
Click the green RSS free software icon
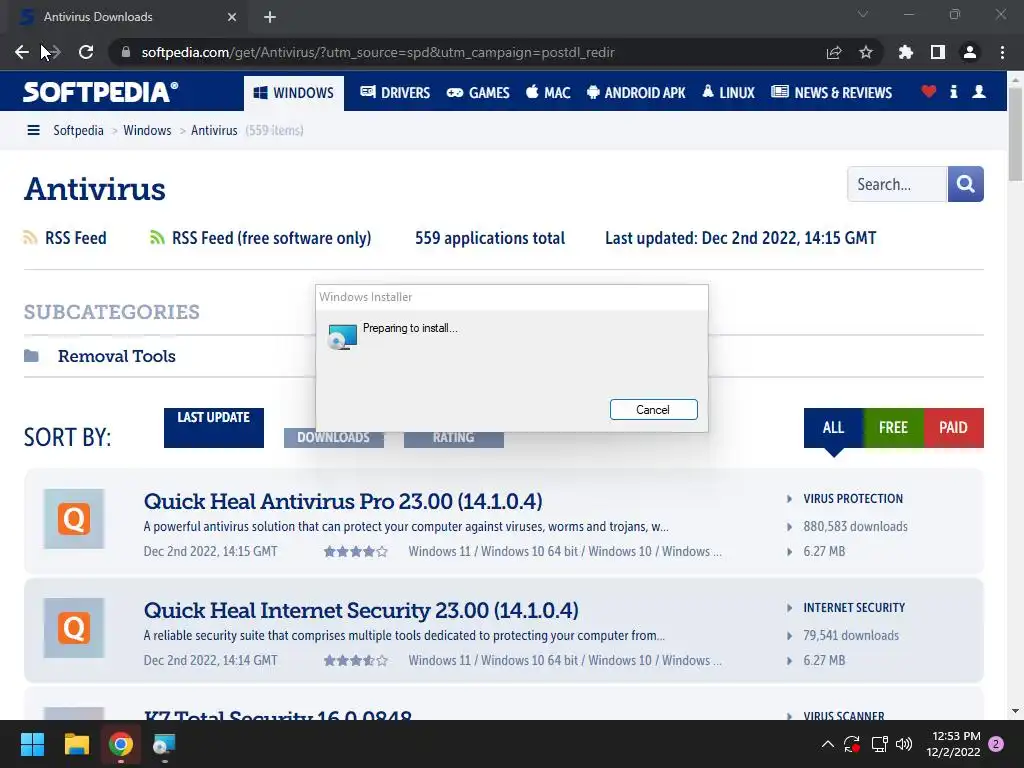(x=157, y=238)
